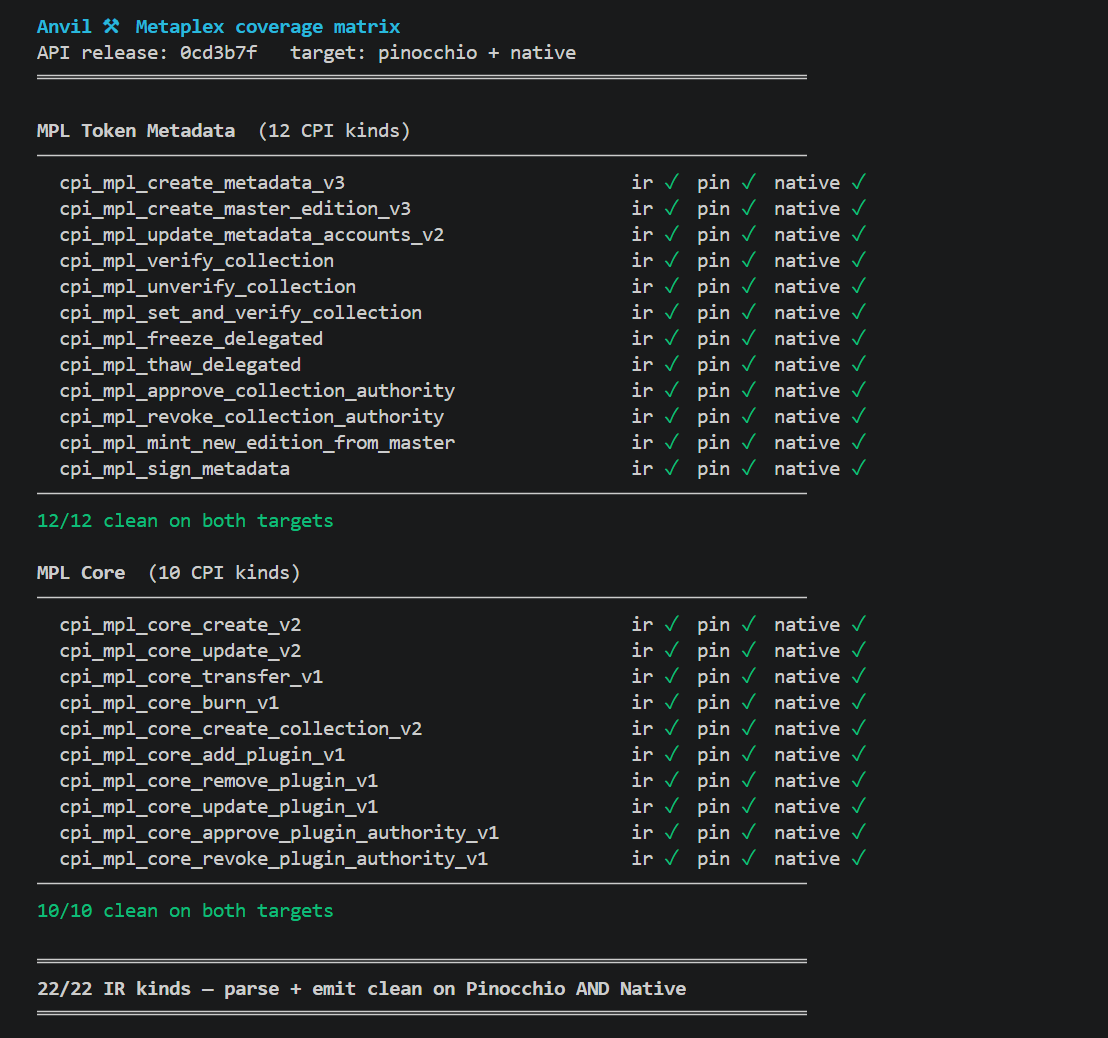This screenshot has height=1038, width=1108.
Task: Click native checkmark for cpi_mpl_approve_collection_authority
Action: (859, 391)
